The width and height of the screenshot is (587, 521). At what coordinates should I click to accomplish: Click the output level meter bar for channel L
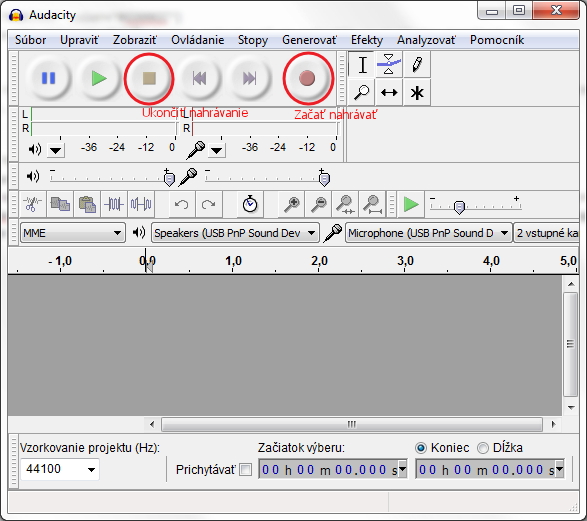pos(103,114)
